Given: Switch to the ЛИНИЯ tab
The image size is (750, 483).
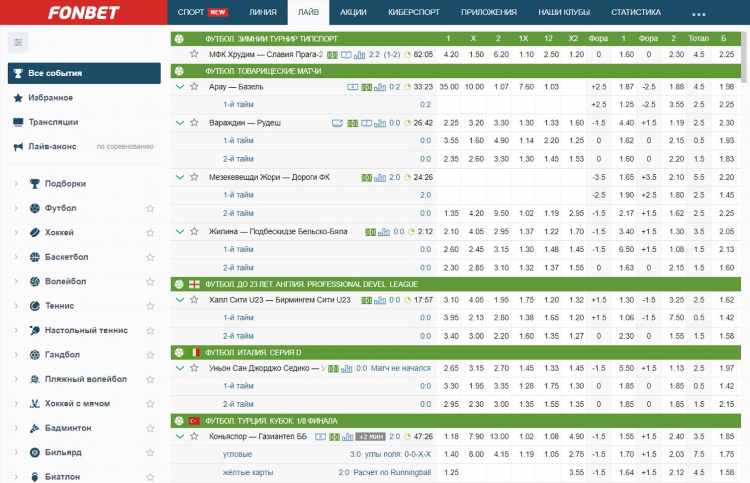Looking at the screenshot, I should 263,12.
